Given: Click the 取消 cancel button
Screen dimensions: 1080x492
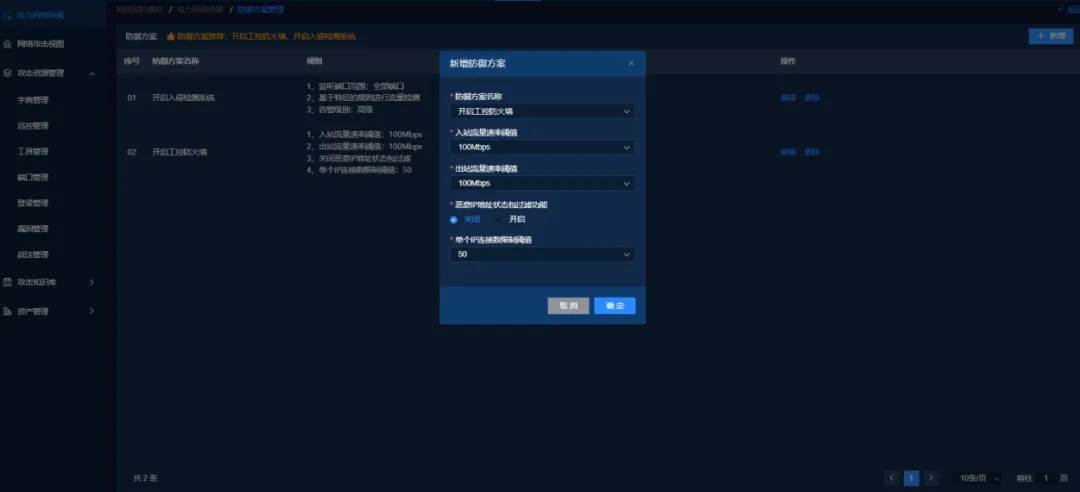Looking at the screenshot, I should point(568,306).
